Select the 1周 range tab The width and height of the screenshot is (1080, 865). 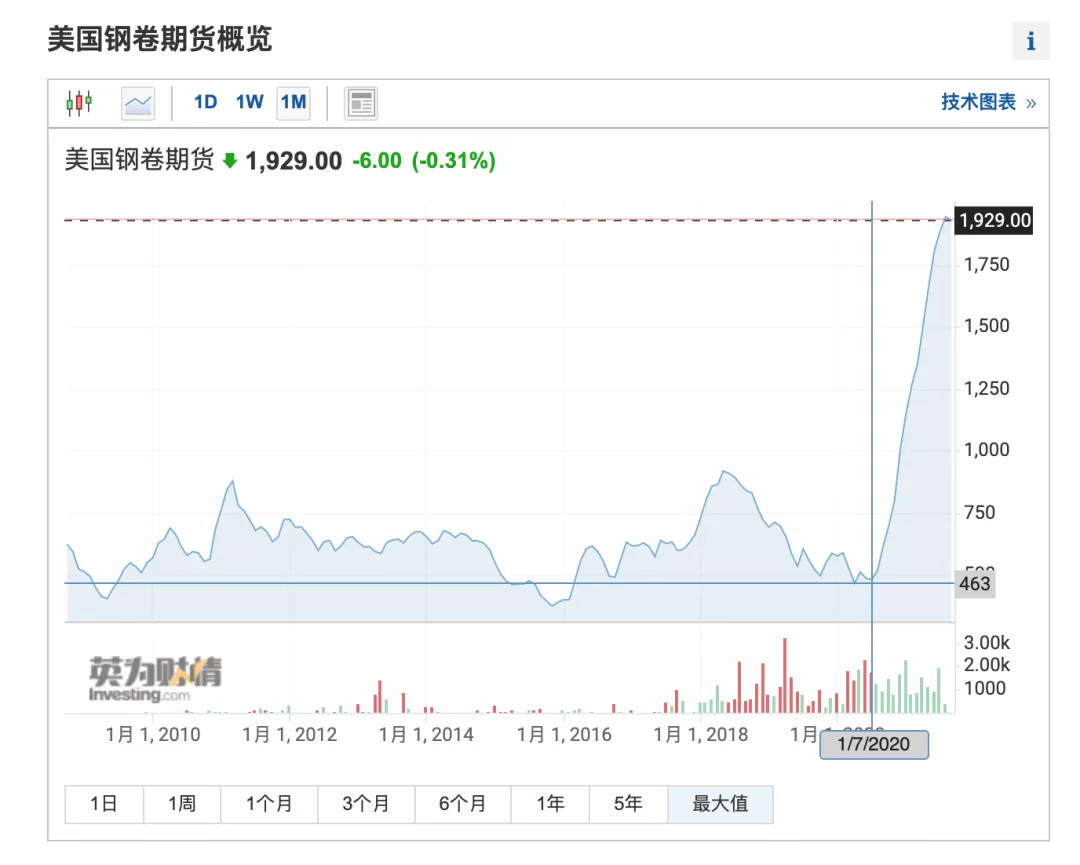click(x=182, y=804)
